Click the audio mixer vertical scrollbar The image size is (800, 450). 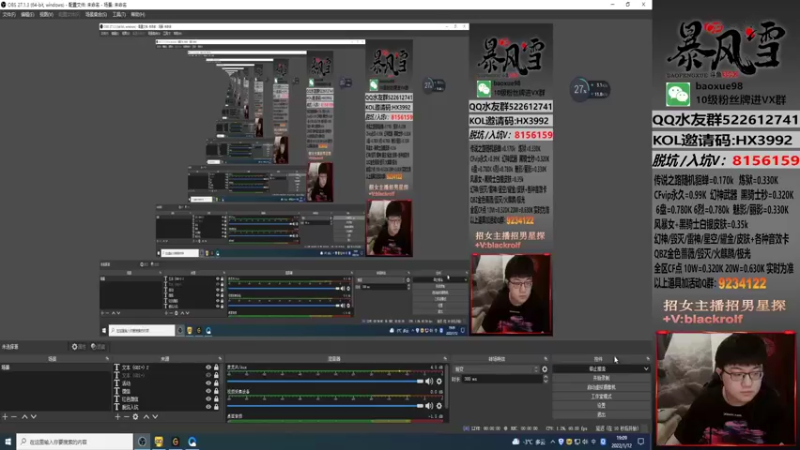pos(447,385)
